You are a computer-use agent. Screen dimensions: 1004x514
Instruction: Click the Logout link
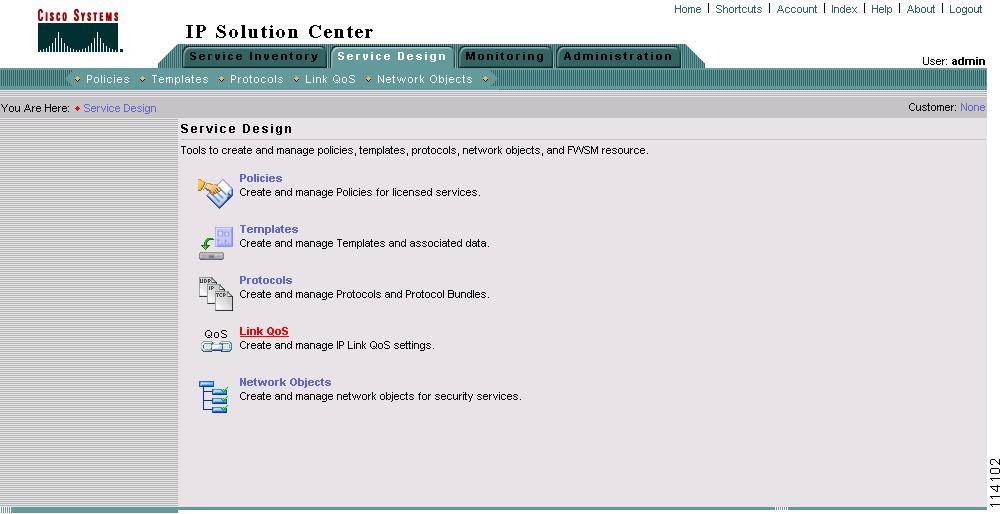[966, 9]
